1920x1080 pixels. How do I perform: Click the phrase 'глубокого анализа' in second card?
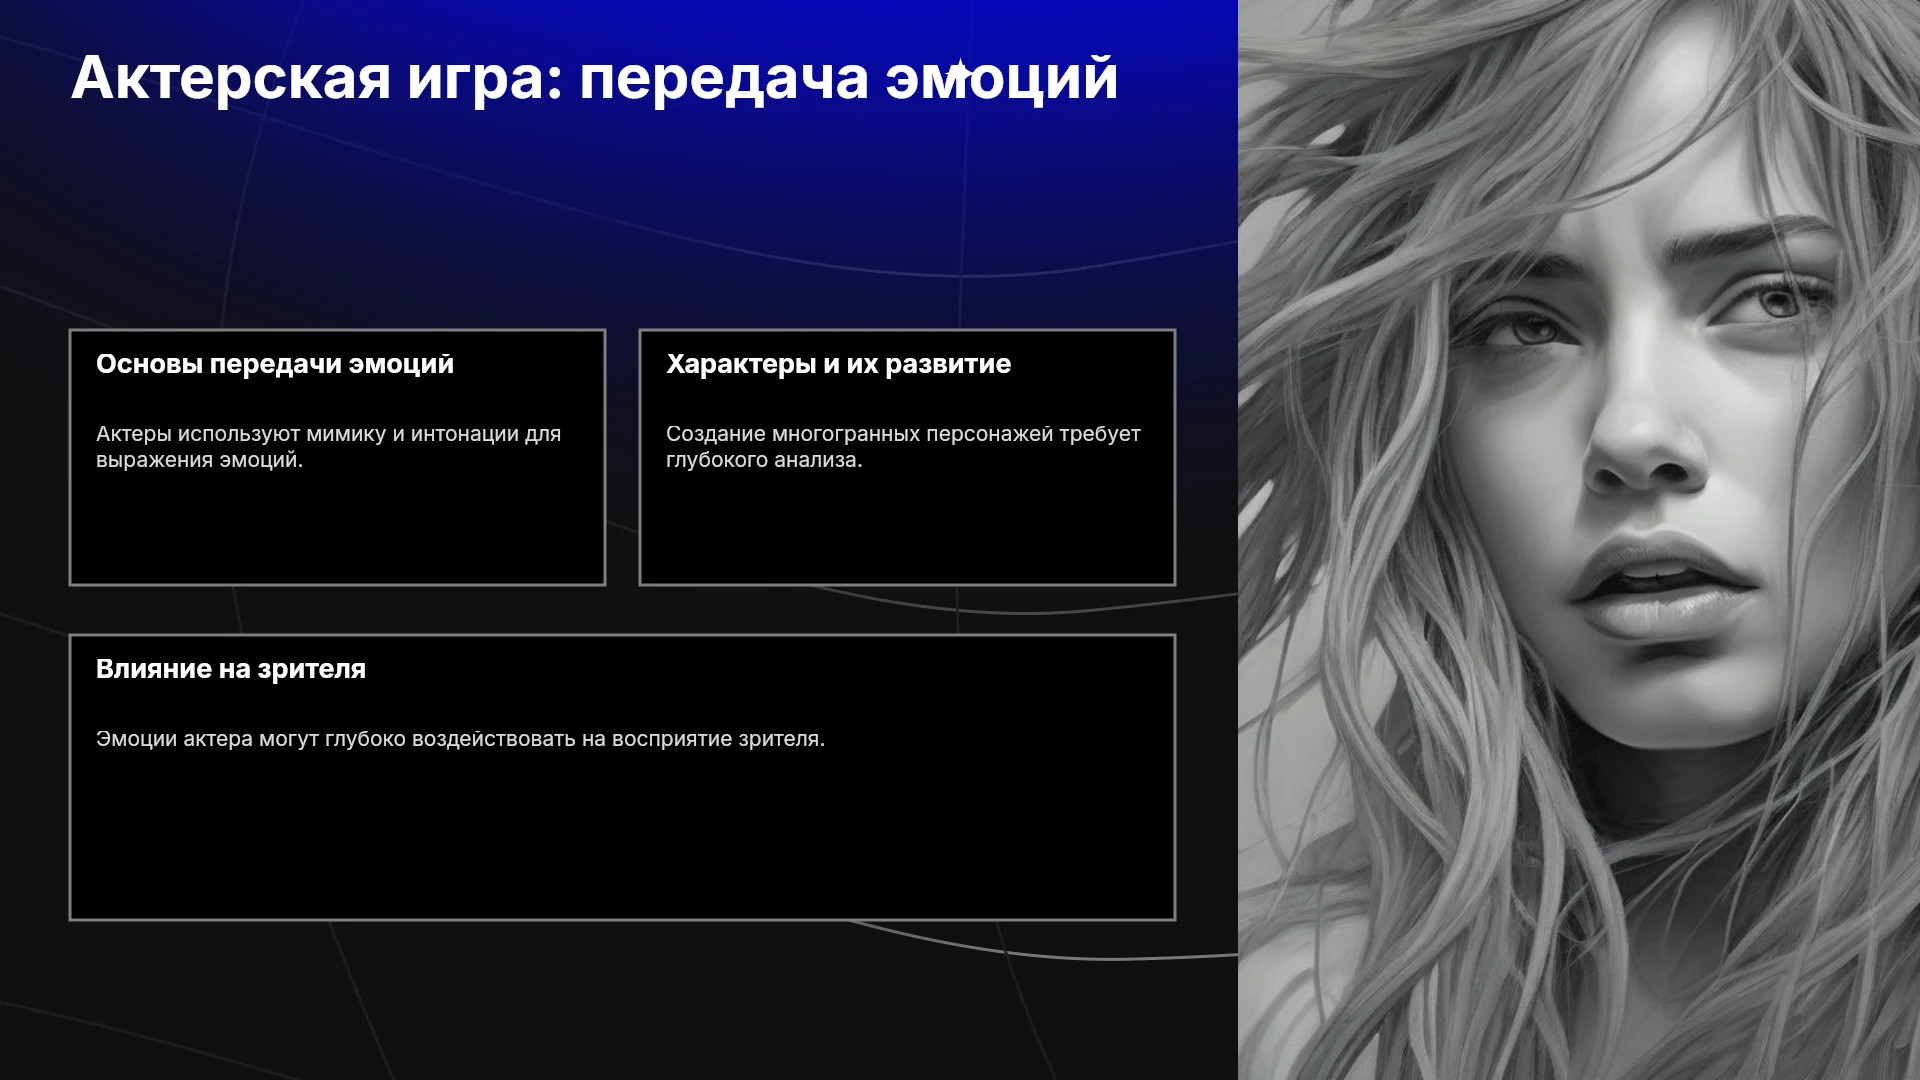[764, 460]
